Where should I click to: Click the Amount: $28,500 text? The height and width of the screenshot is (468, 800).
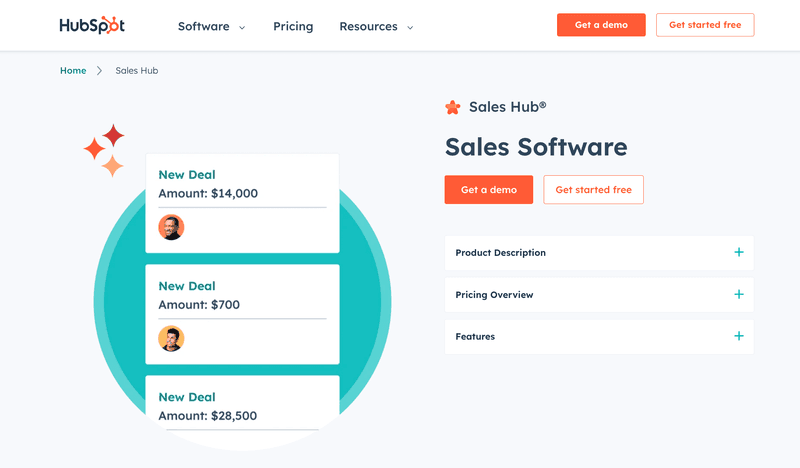click(x=208, y=416)
